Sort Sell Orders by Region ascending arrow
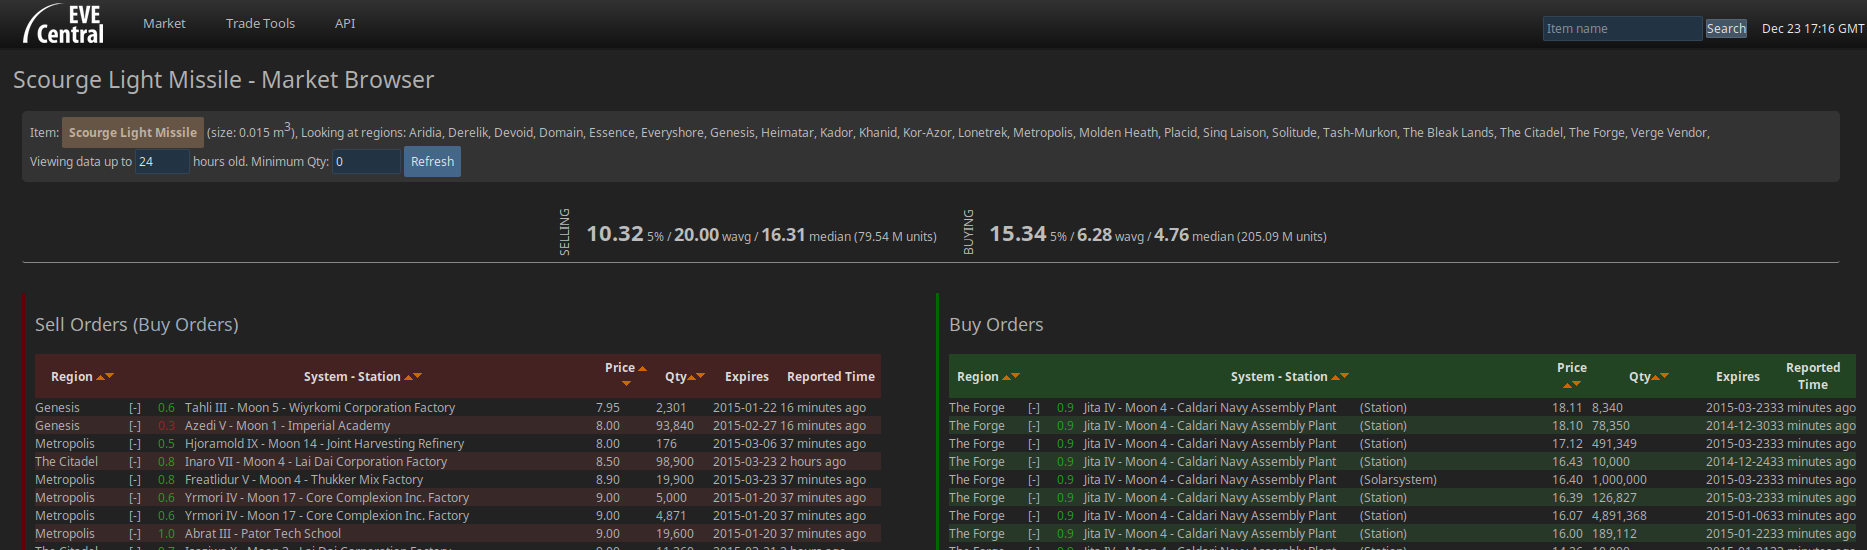This screenshot has height=550, width=1867. click(101, 377)
